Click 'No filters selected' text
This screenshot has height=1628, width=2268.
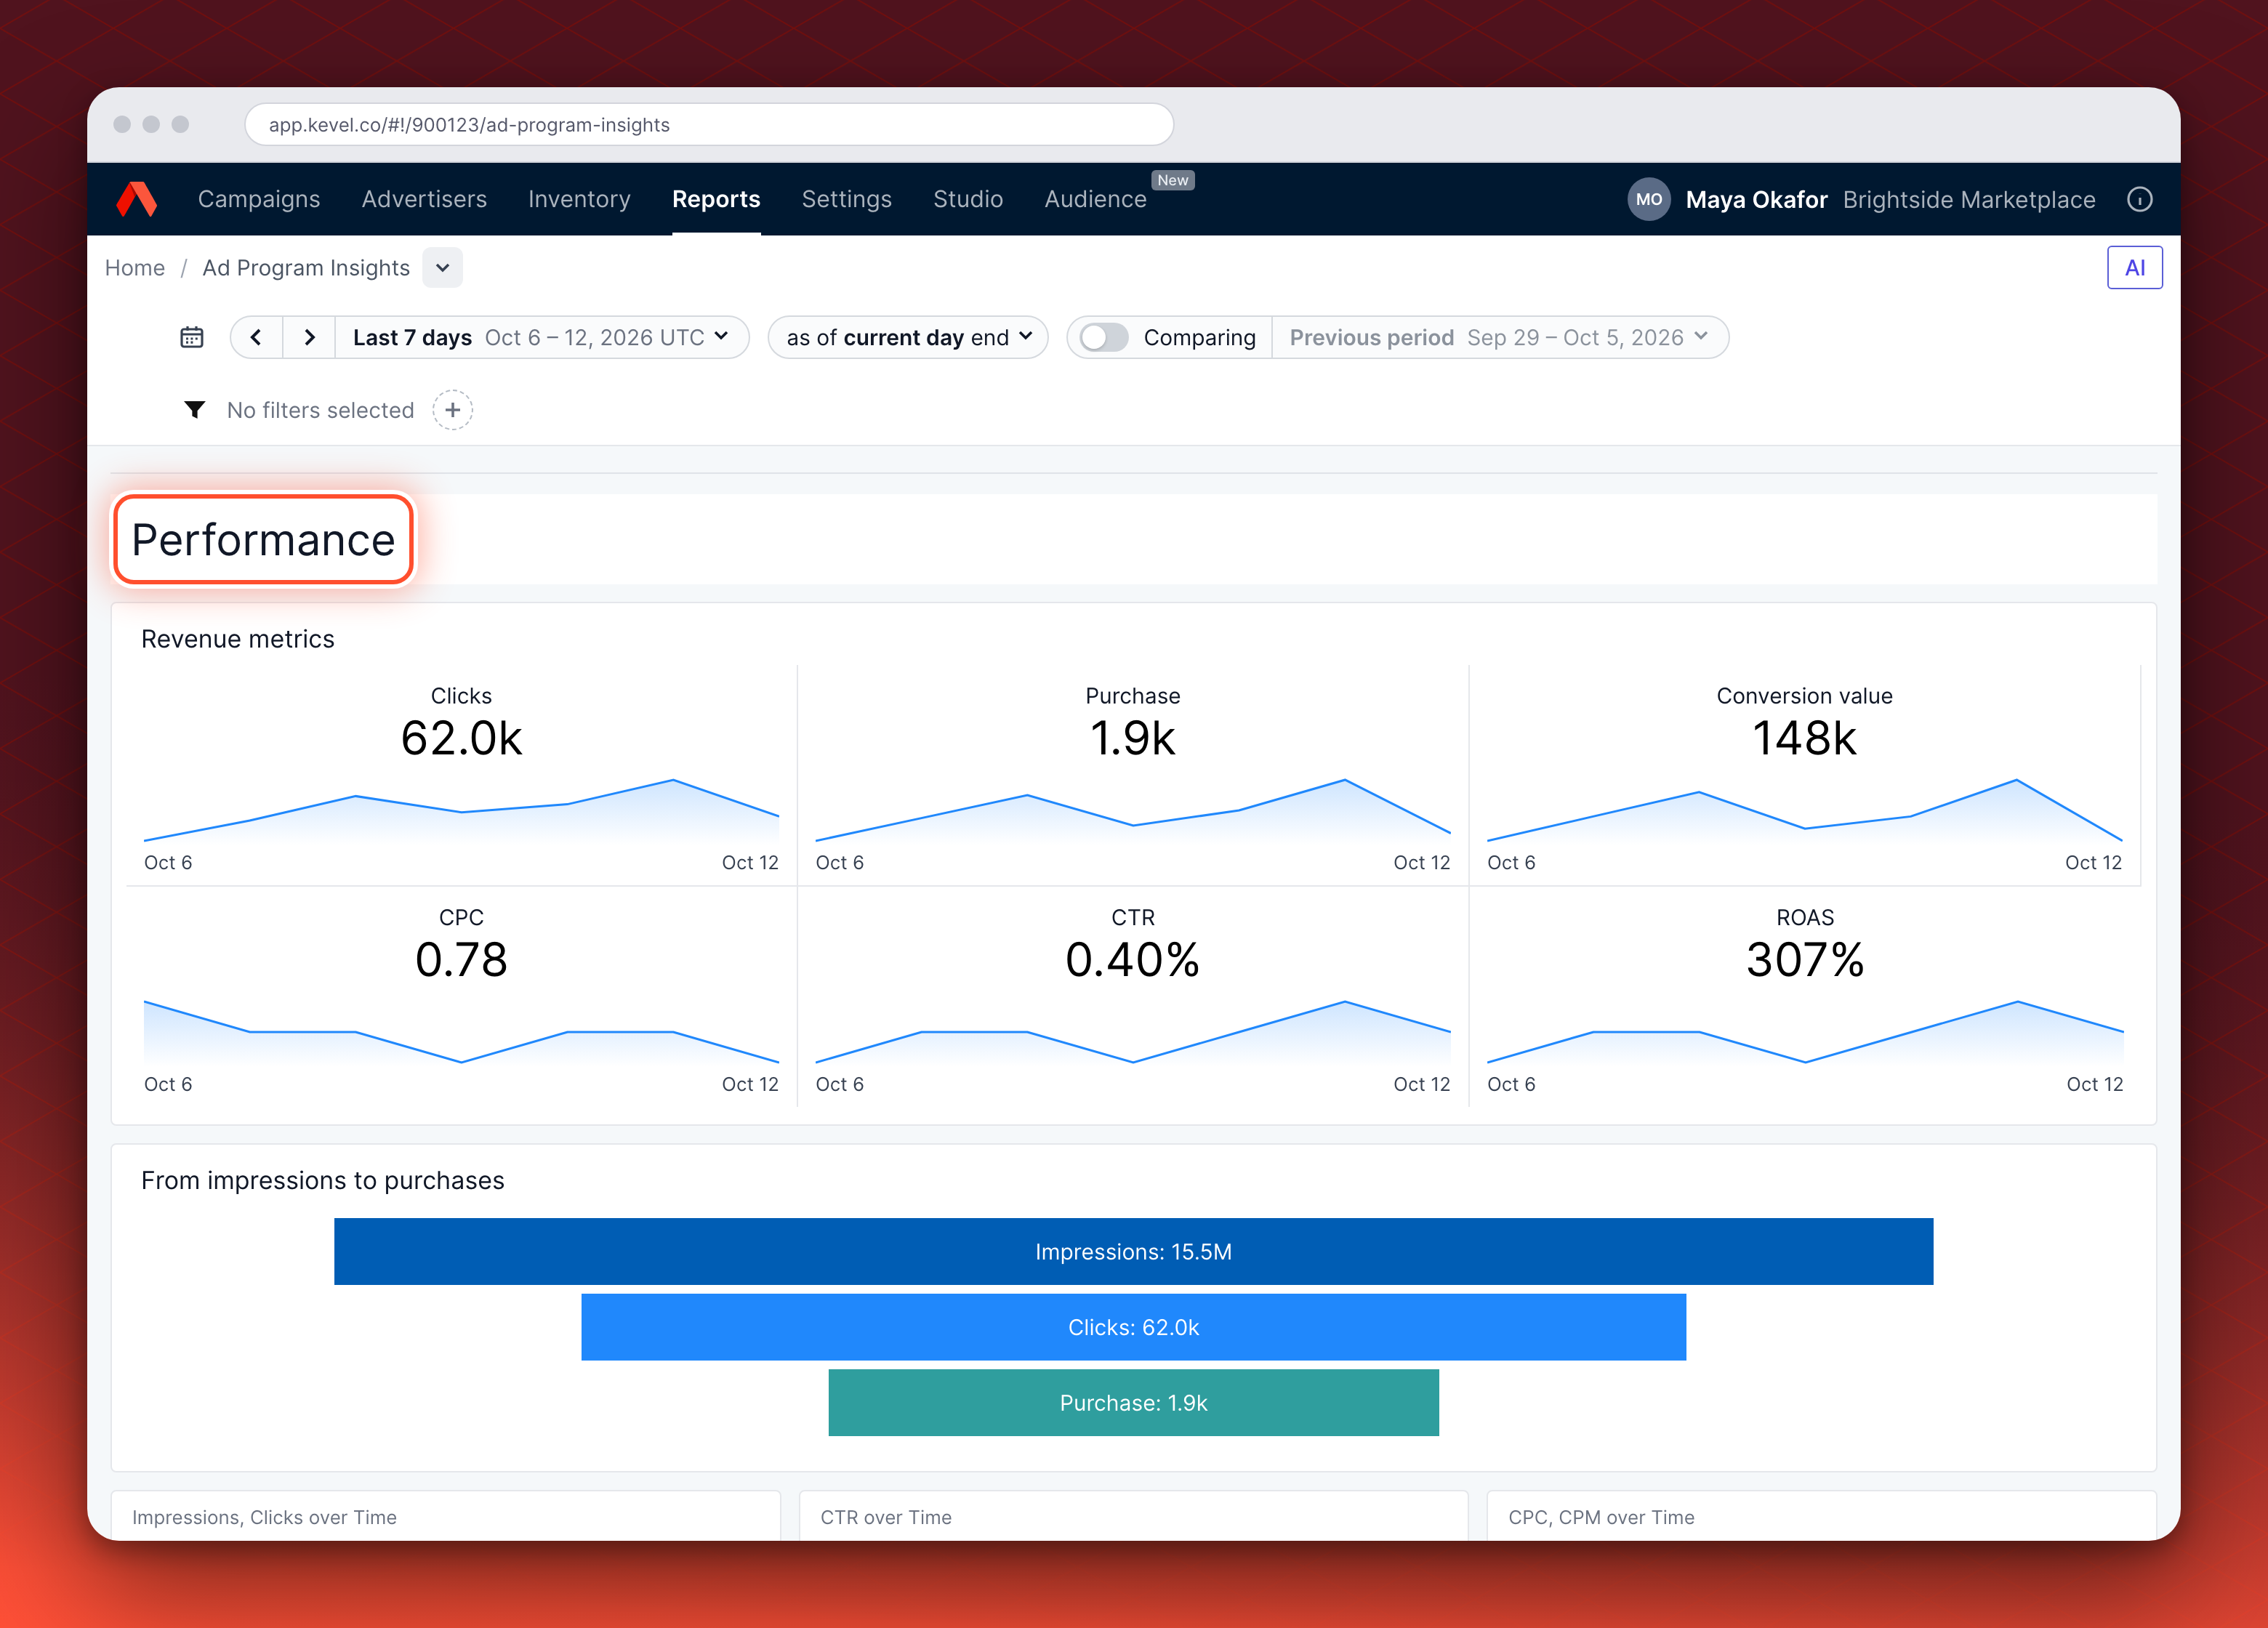click(320, 410)
